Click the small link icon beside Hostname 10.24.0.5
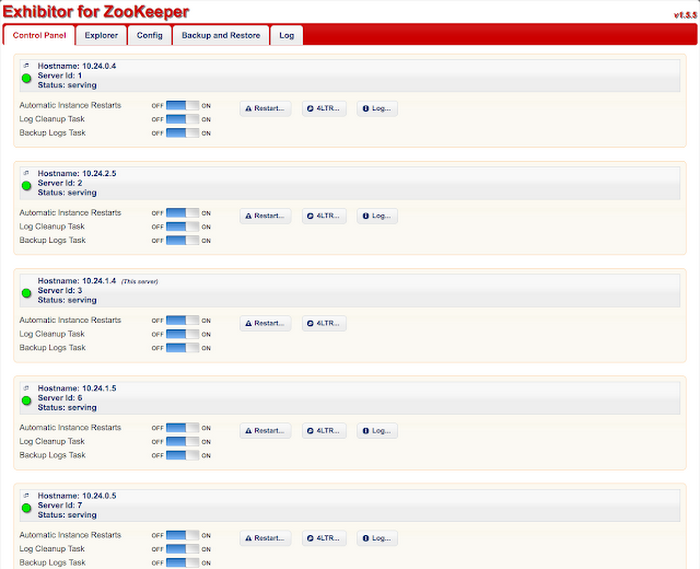The height and width of the screenshot is (569, 700). [26, 495]
